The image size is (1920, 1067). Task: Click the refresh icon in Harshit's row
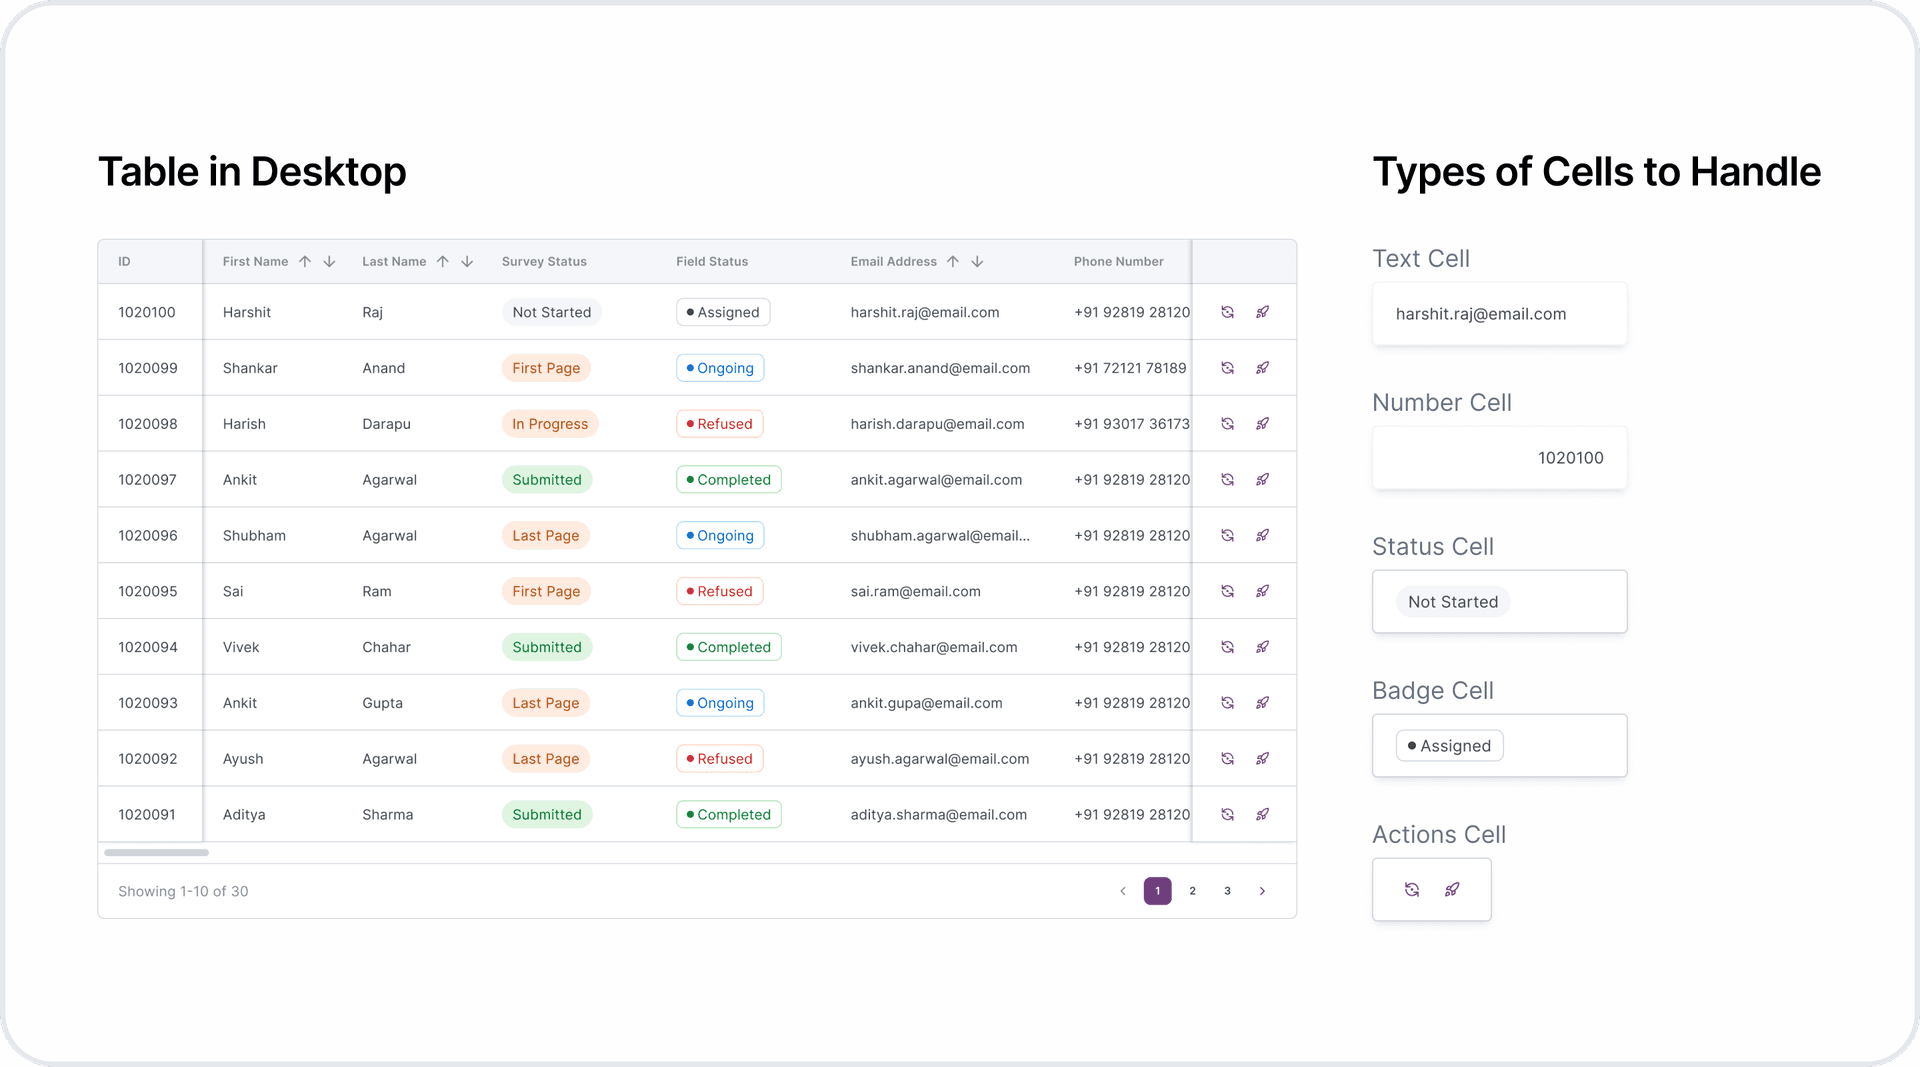tap(1227, 312)
